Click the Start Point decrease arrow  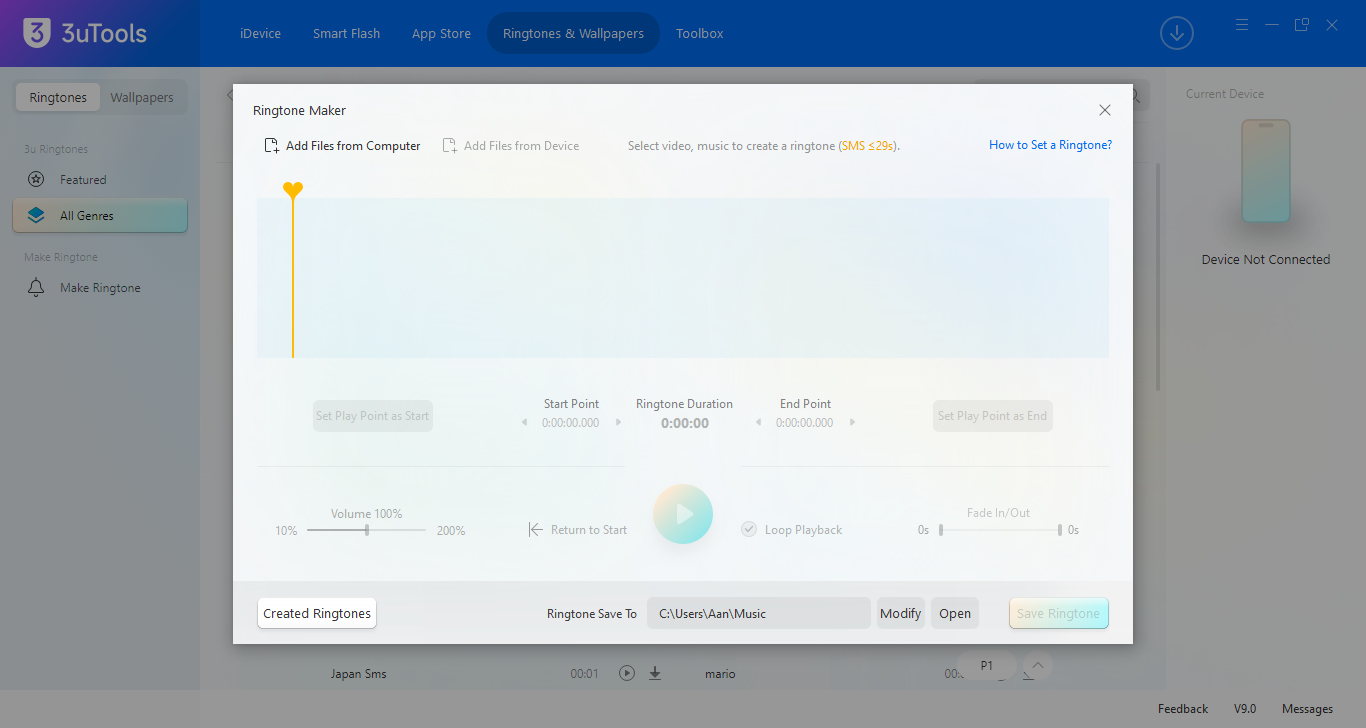(525, 423)
